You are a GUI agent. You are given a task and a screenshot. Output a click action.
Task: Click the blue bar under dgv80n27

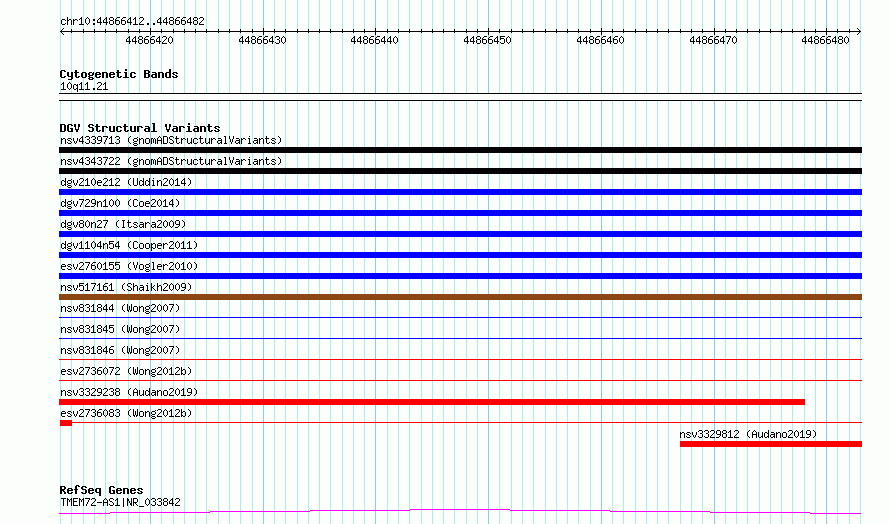[x=460, y=234]
